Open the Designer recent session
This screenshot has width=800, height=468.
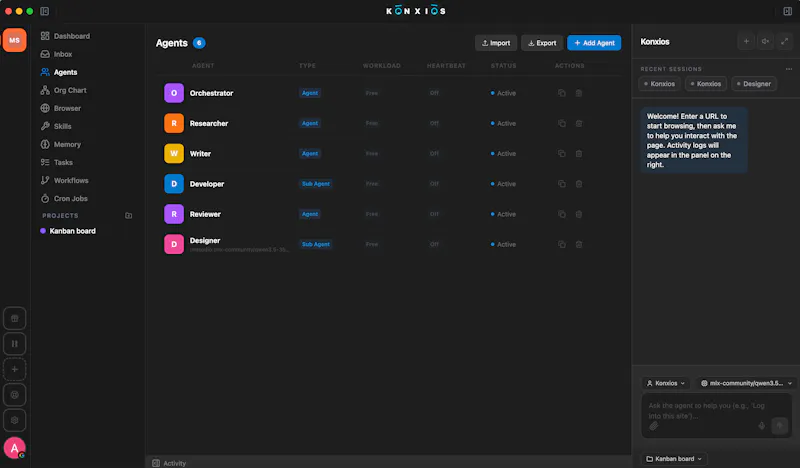[x=754, y=84]
